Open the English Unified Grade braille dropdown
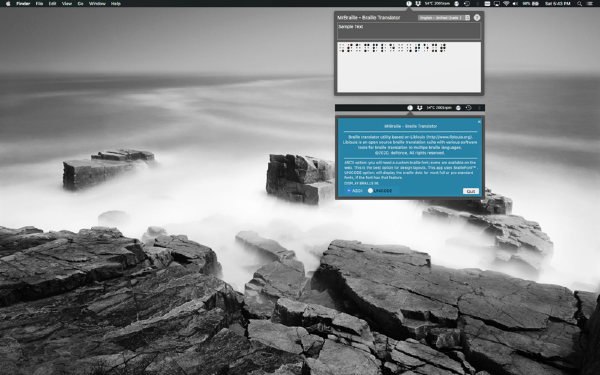600x375 pixels. tap(444, 18)
